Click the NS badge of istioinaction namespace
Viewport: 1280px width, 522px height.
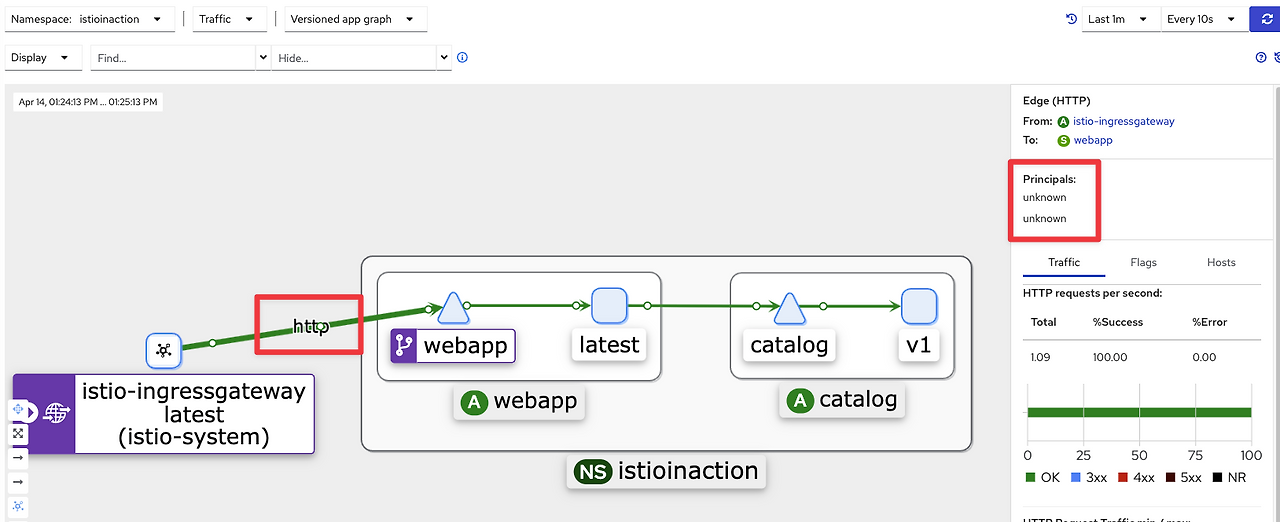point(591,471)
